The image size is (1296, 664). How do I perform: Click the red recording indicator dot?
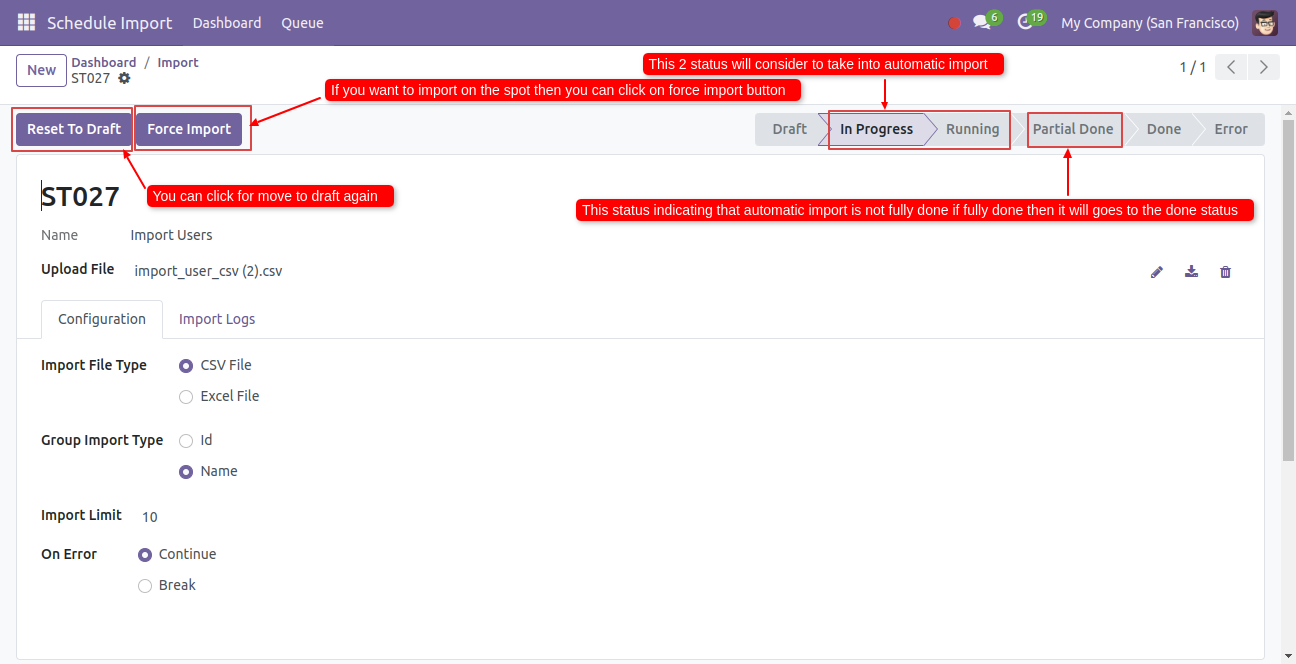tap(954, 23)
